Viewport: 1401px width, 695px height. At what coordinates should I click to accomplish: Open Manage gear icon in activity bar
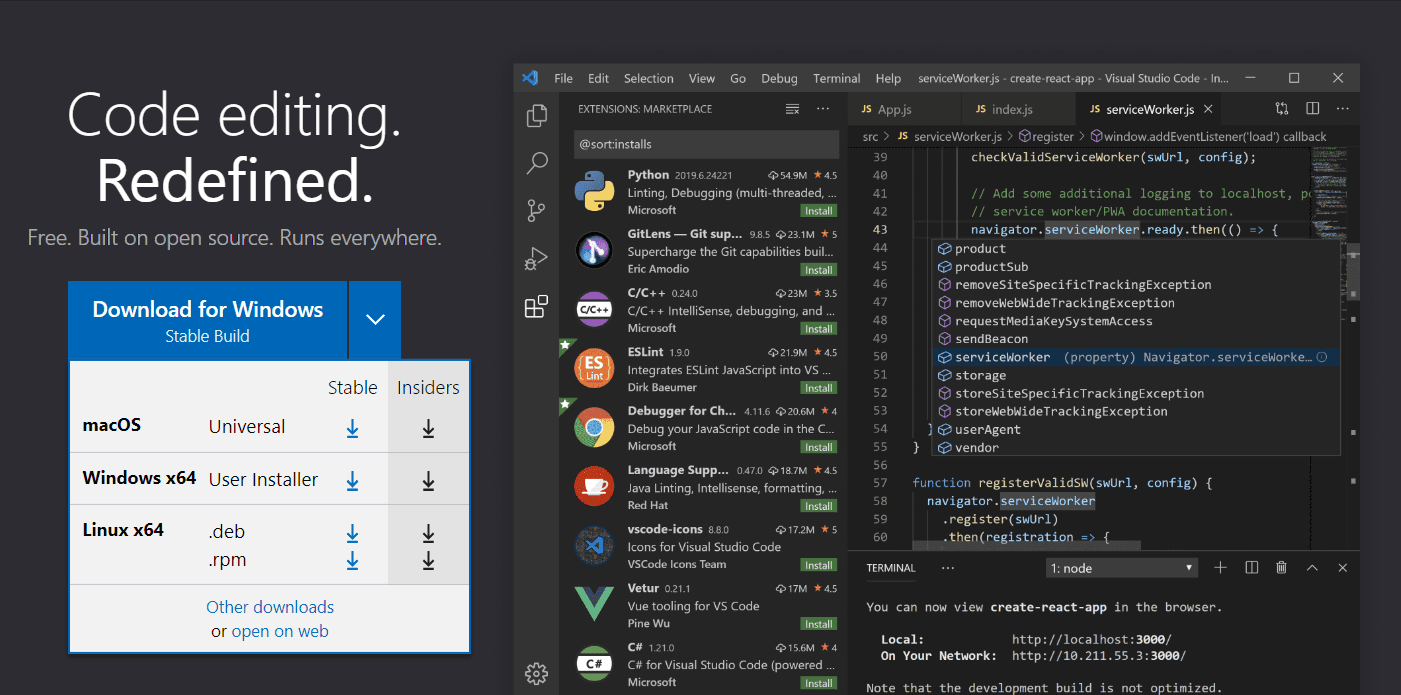(537, 673)
